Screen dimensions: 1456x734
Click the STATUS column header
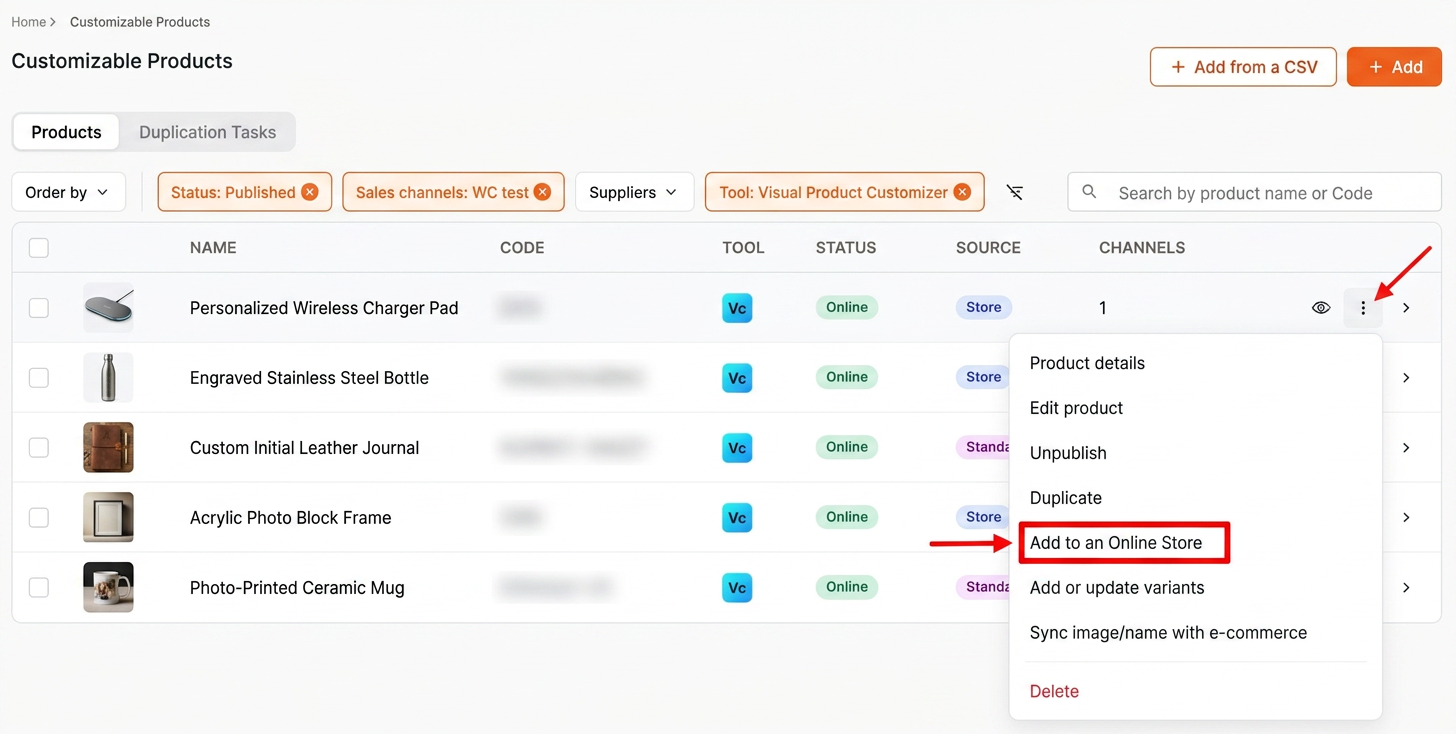coord(846,248)
